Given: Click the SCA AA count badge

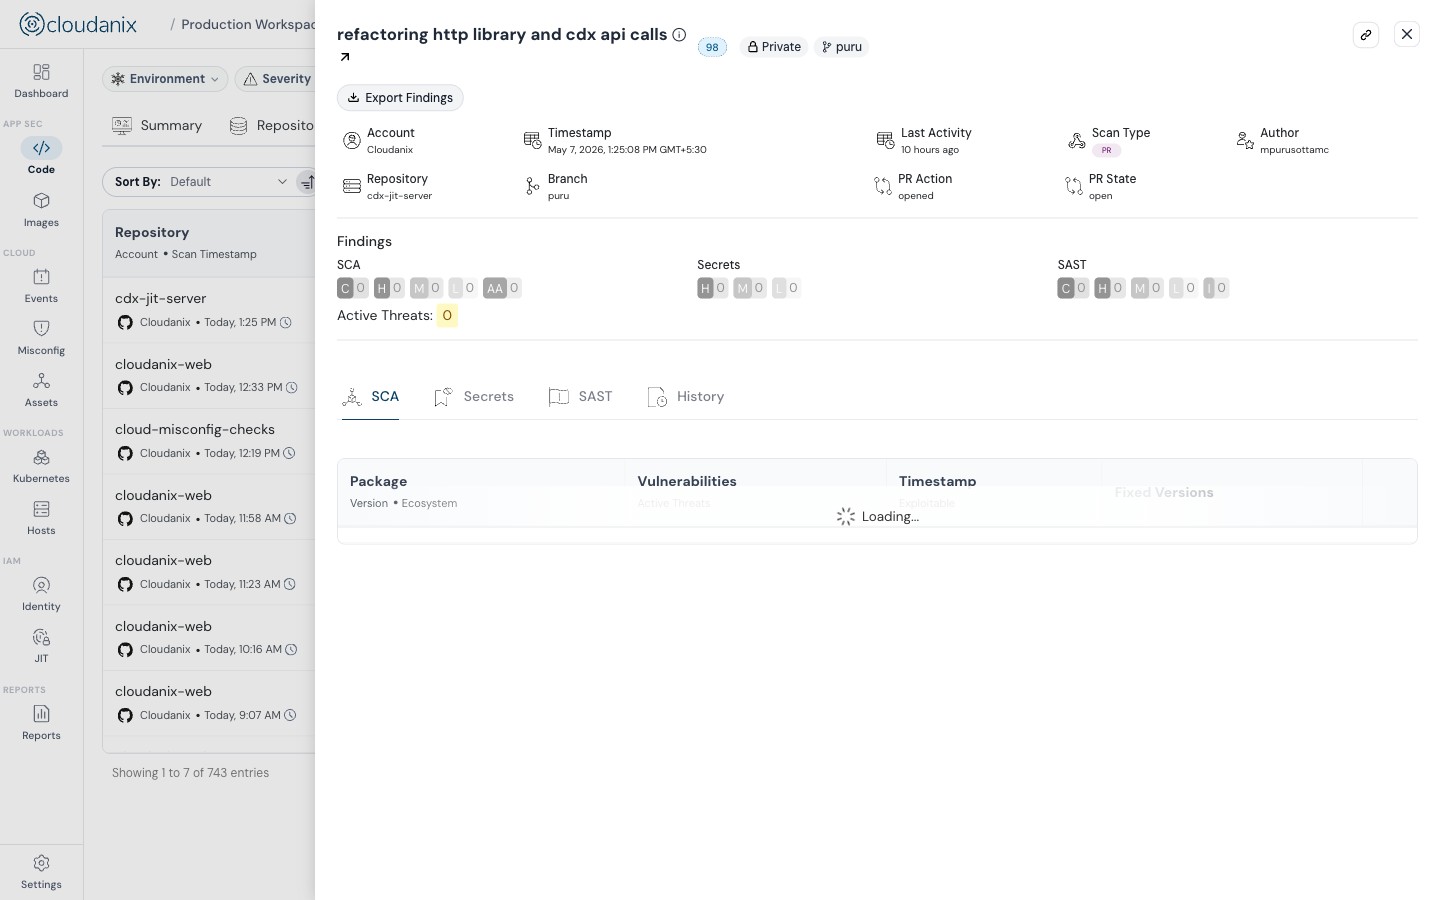Looking at the screenshot, I should click(x=502, y=288).
